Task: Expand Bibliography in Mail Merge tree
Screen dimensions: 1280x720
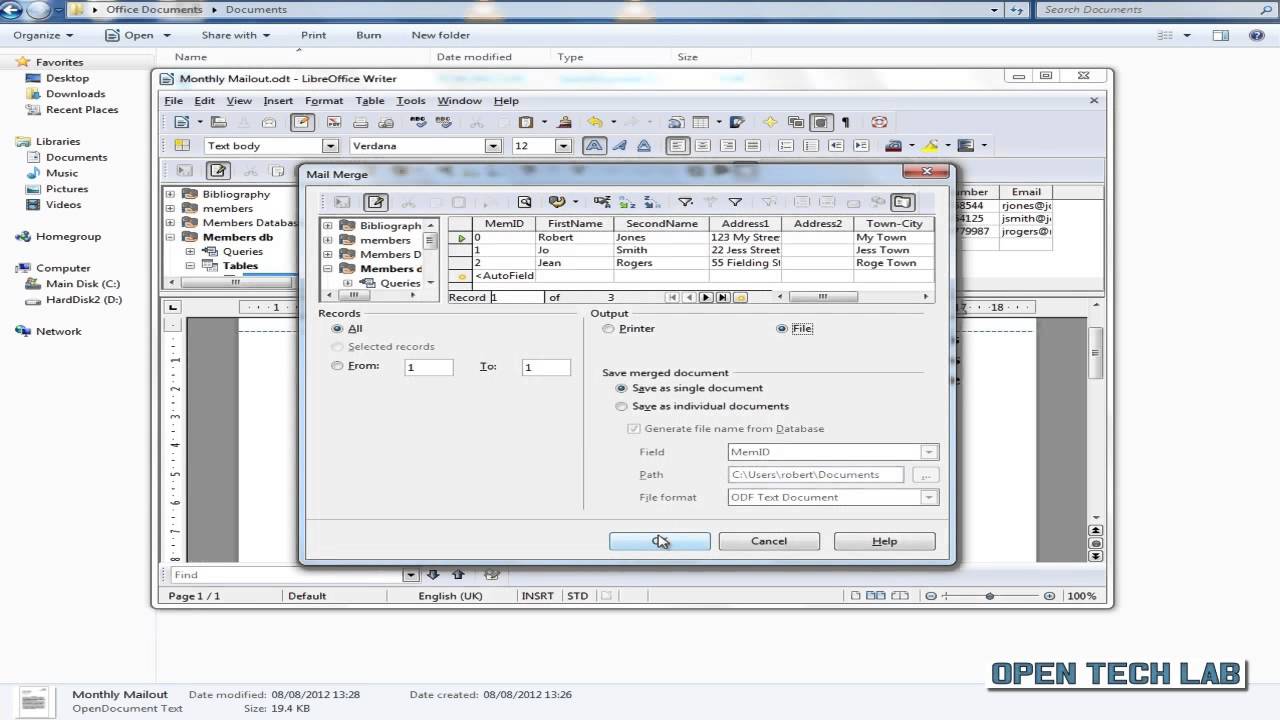Action: [x=328, y=226]
